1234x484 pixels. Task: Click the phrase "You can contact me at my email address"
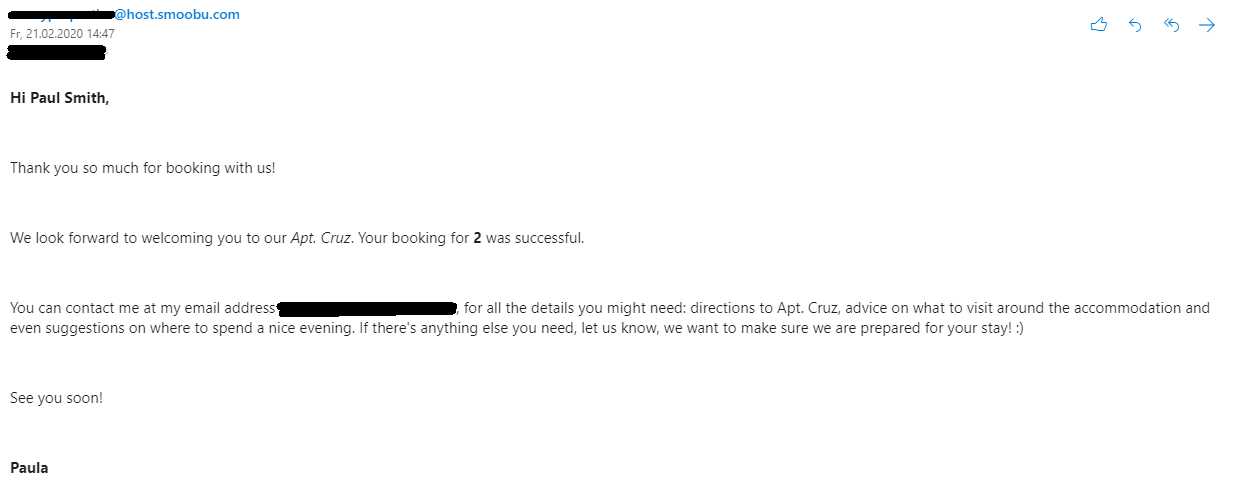coord(142,308)
